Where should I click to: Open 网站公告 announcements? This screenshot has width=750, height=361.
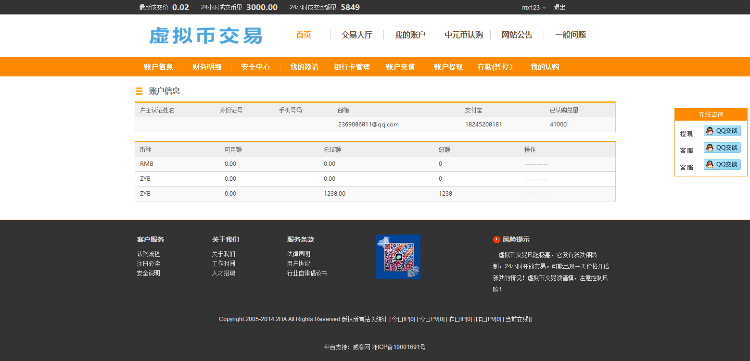pyautogui.click(x=517, y=35)
